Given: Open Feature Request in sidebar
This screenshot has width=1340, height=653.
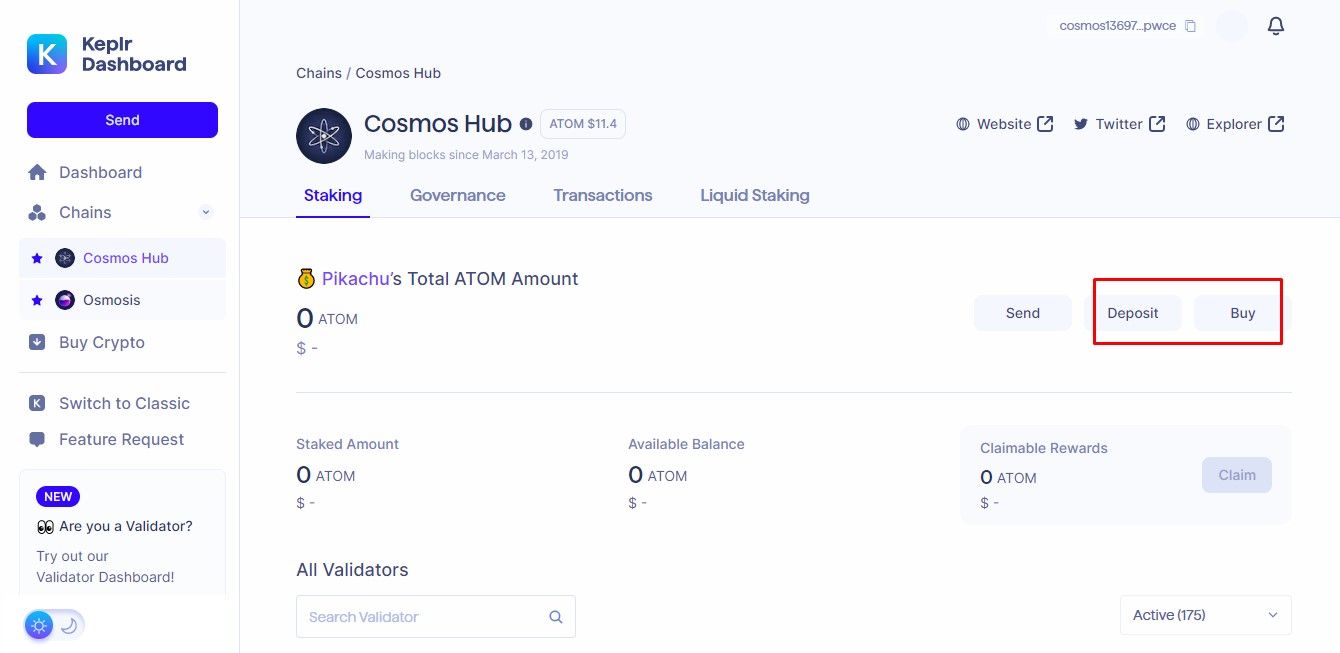Looking at the screenshot, I should [122, 439].
